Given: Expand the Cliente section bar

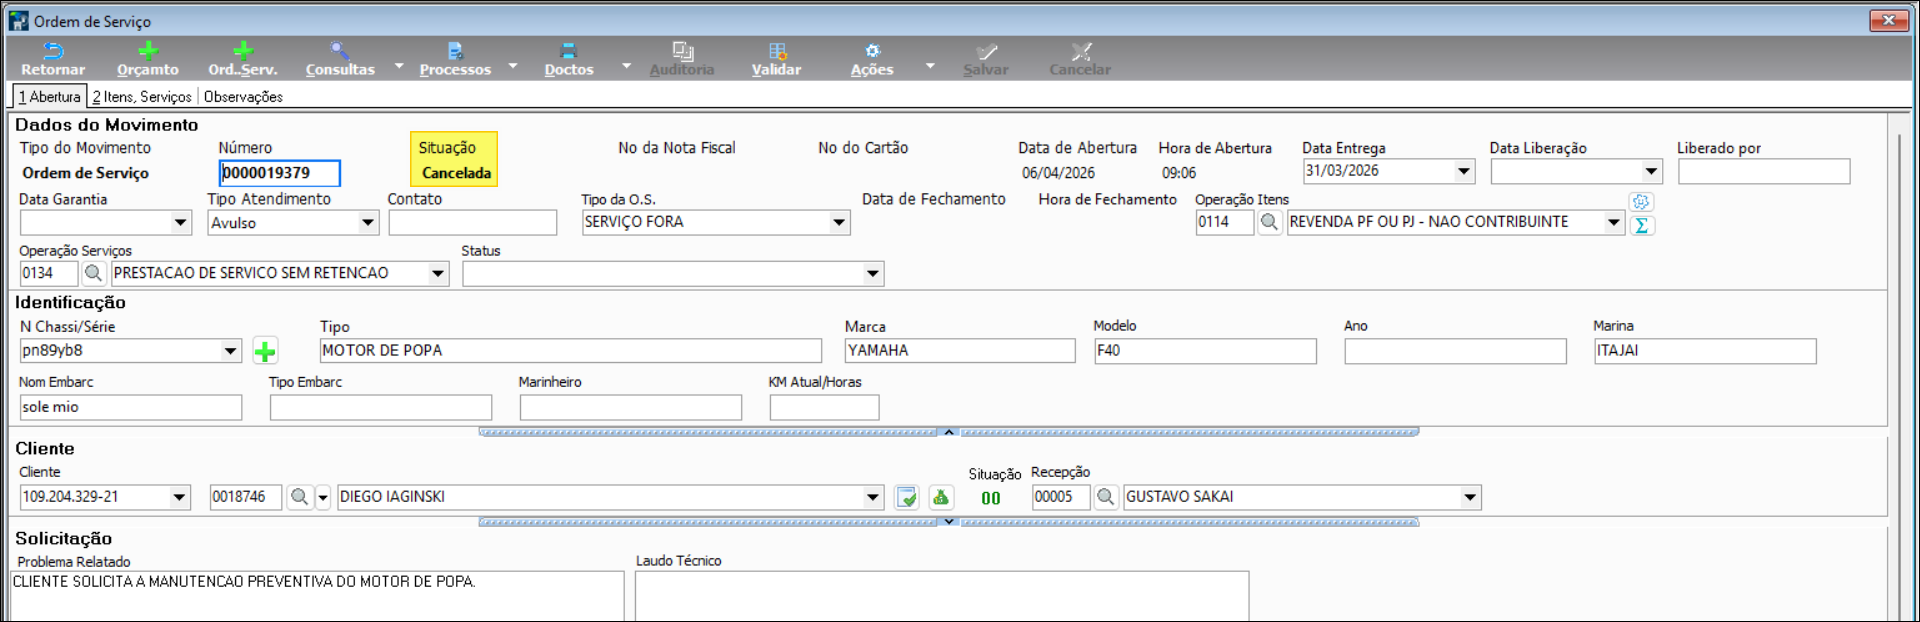Looking at the screenshot, I should tap(949, 522).
